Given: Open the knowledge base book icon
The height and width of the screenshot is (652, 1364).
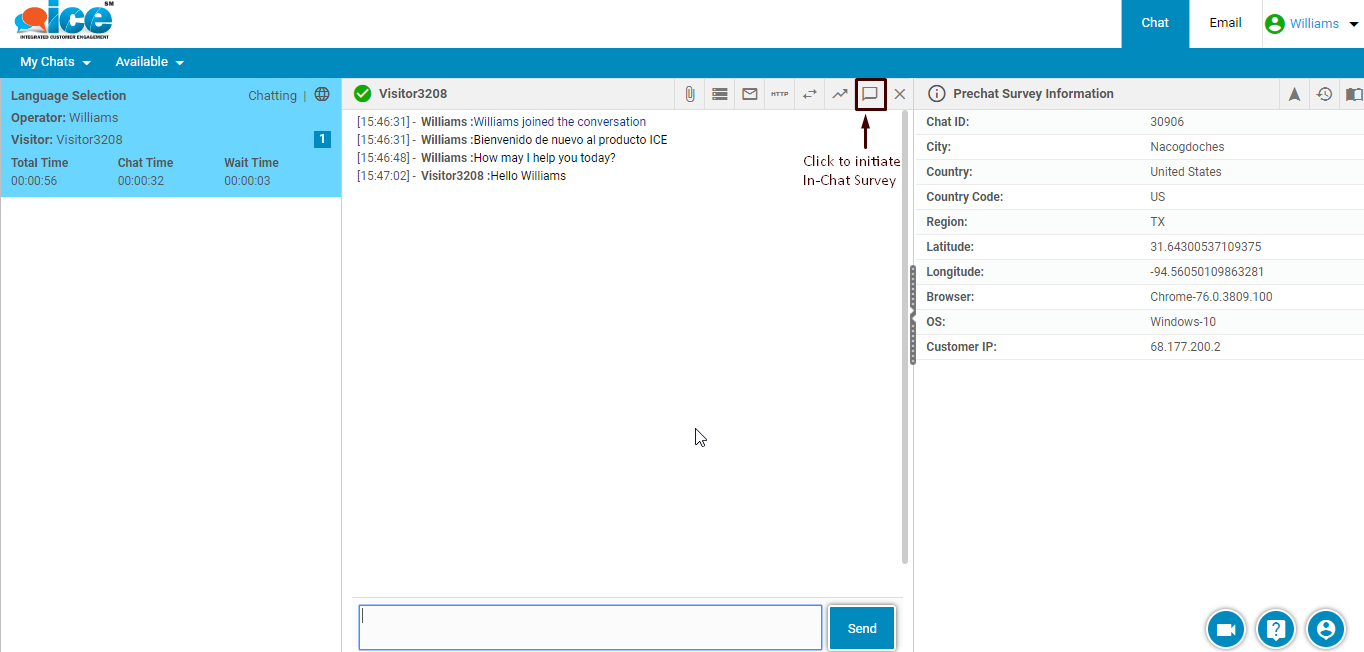Looking at the screenshot, I should [x=1353, y=94].
